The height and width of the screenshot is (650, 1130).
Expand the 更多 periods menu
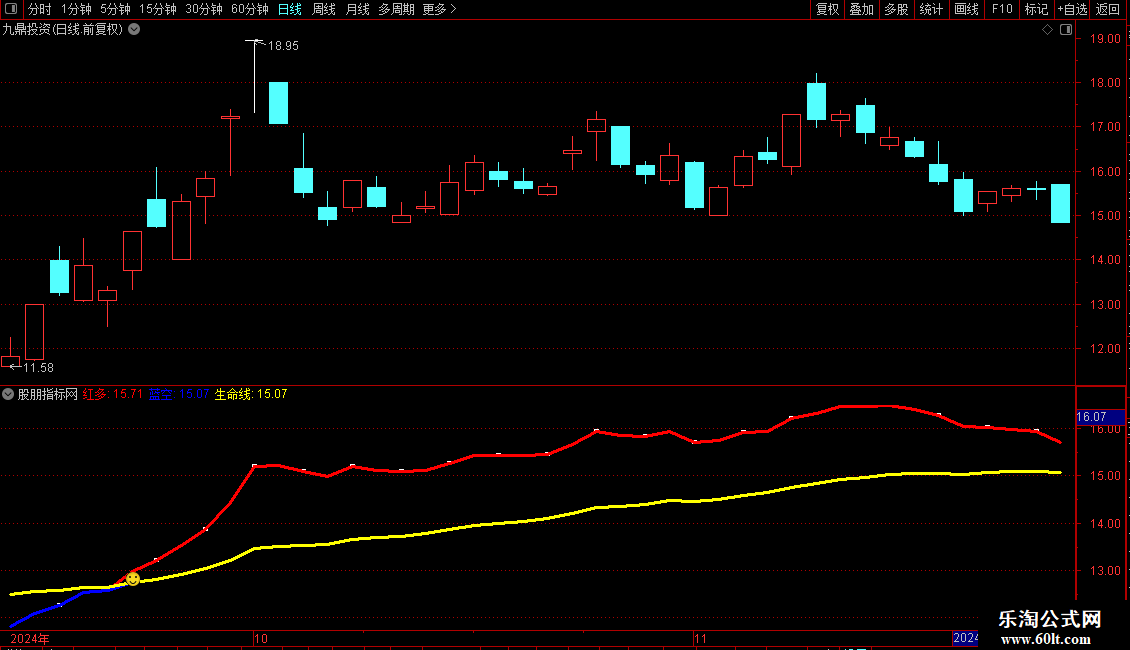point(439,9)
